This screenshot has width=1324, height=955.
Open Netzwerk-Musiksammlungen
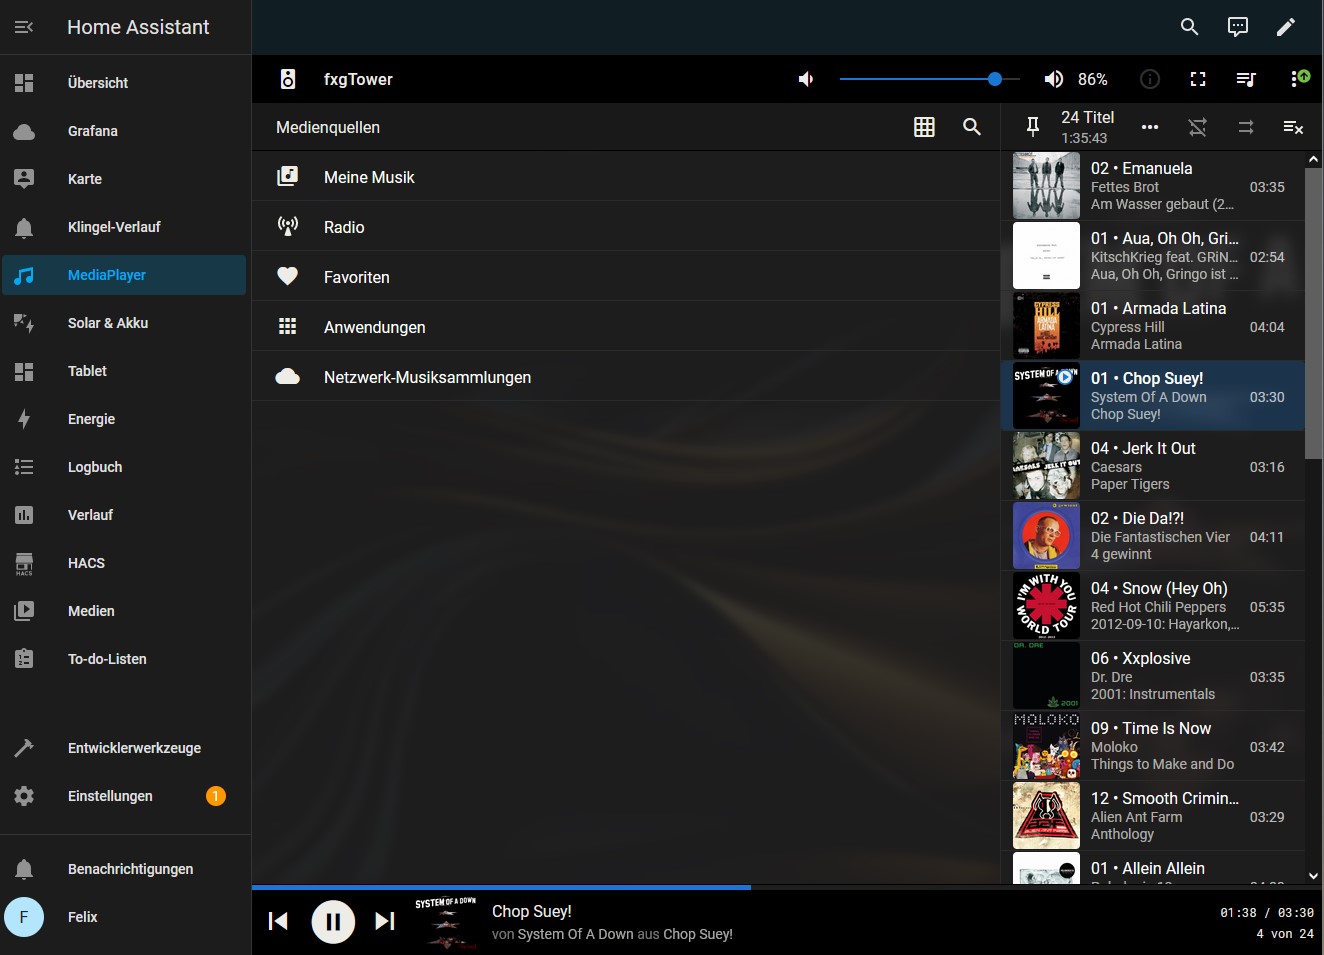(427, 377)
